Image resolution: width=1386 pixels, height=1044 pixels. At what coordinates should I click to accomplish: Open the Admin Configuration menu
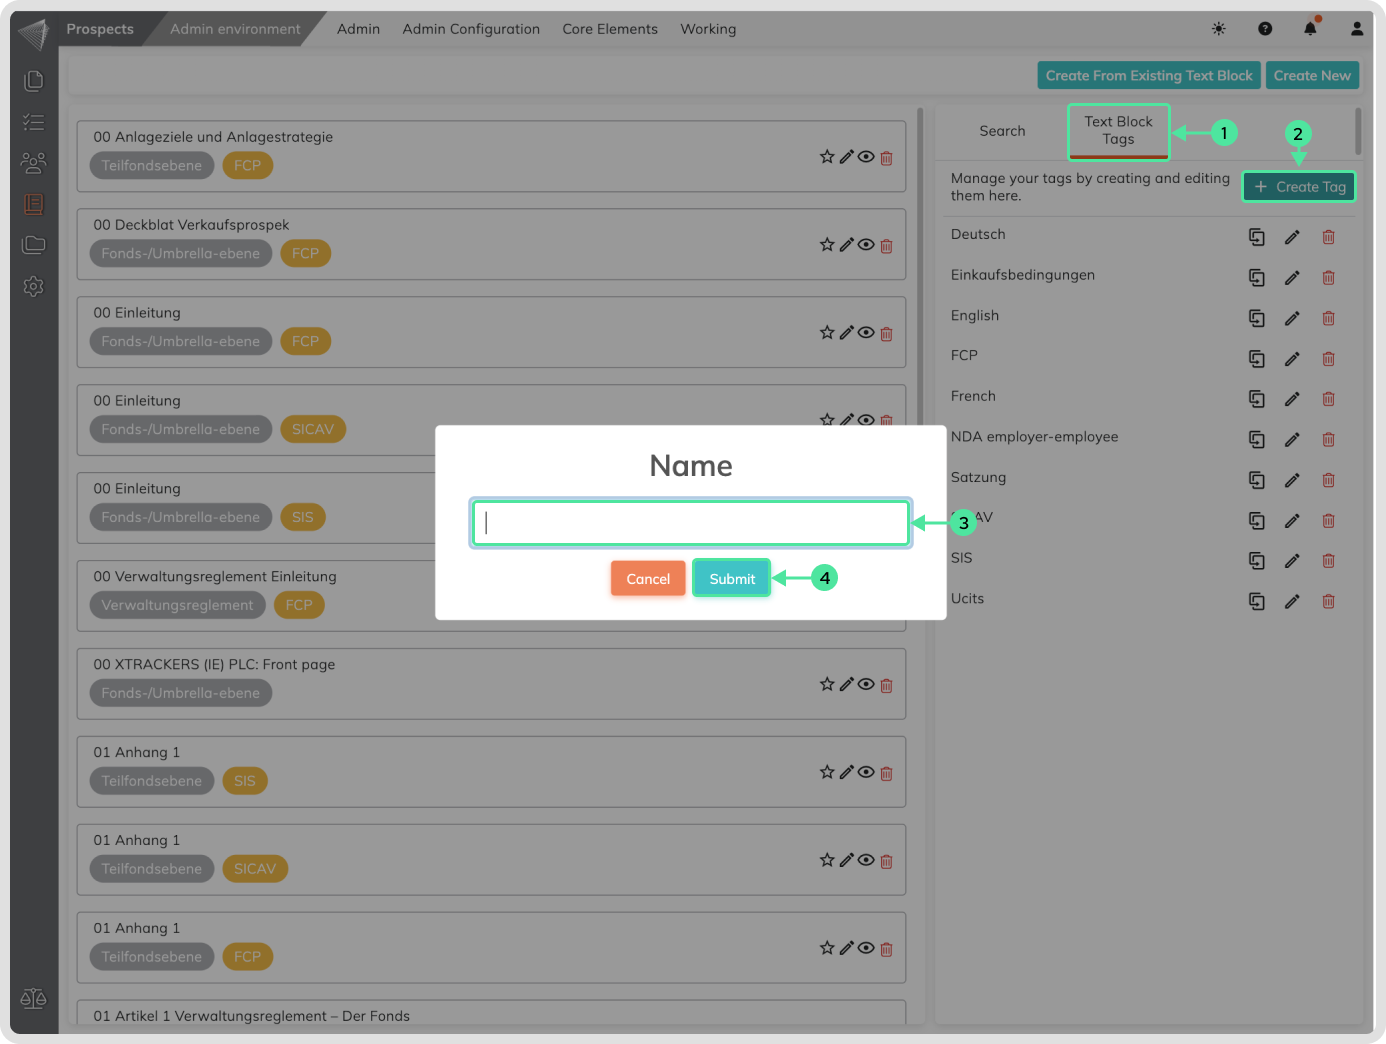[x=471, y=29]
